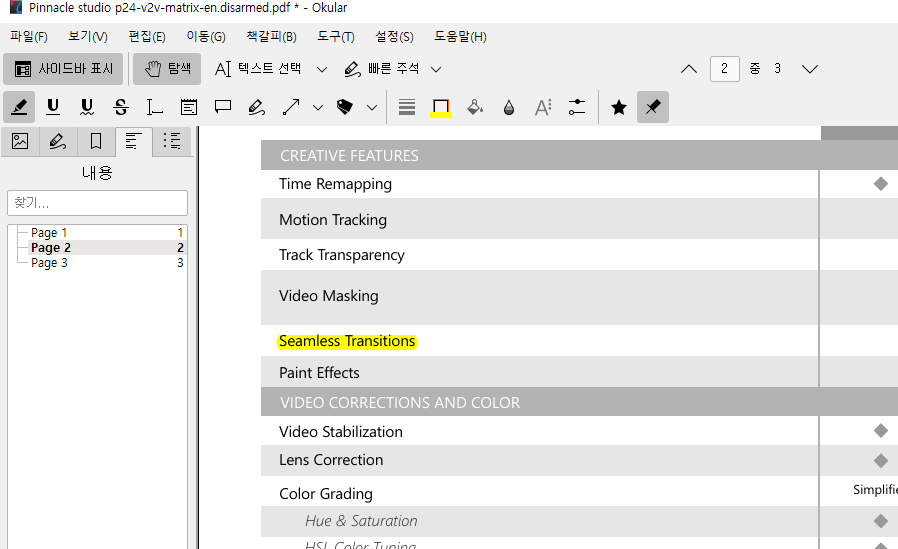898x549 pixels.
Task: Switch to the annotations sidebar tab
Action: (58, 141)
